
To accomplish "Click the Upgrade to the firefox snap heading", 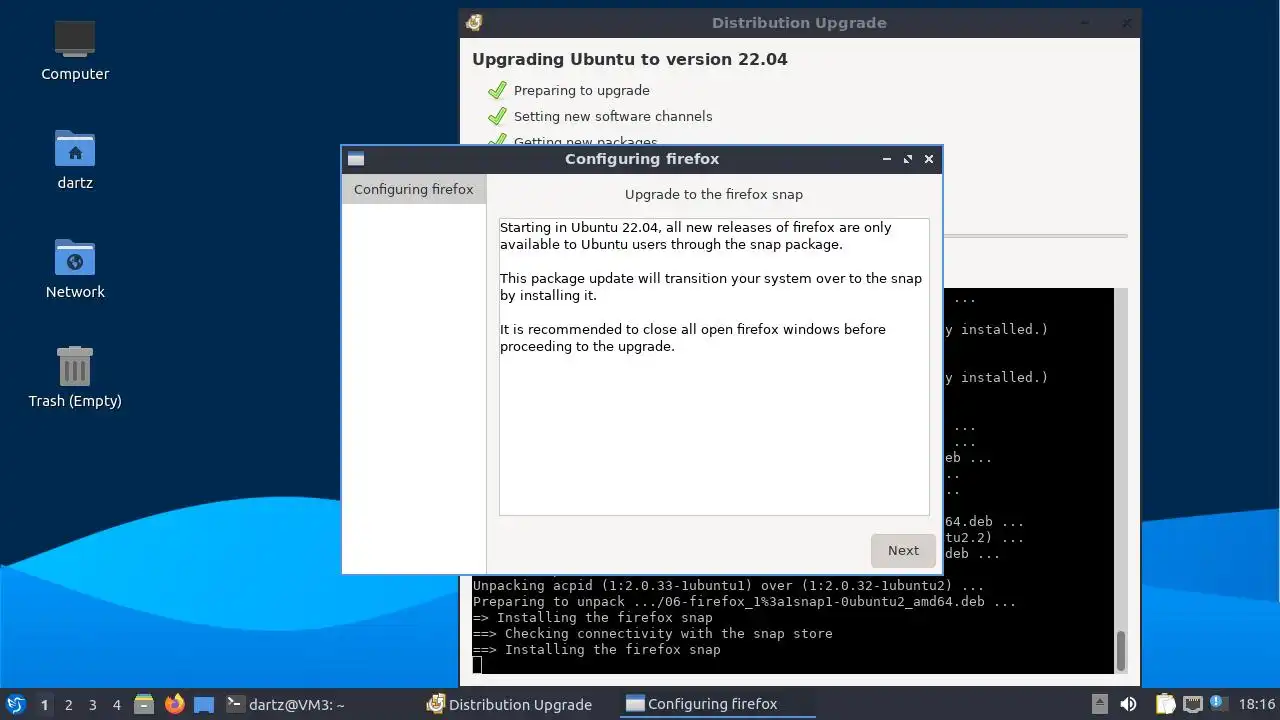I will [714, 194].
